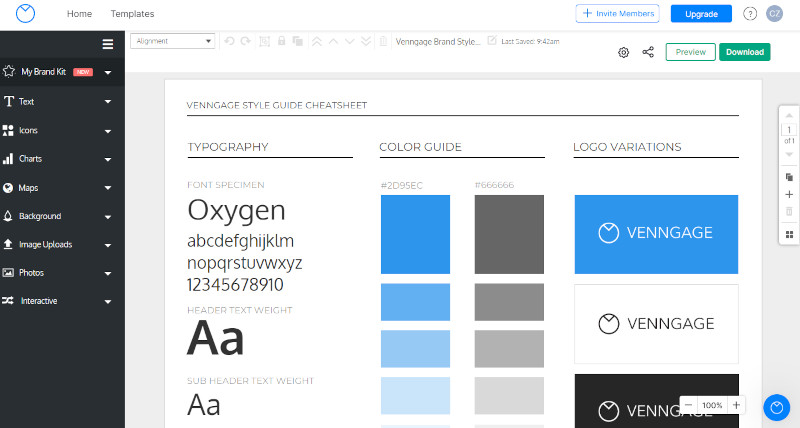
Task: Click the group selection icon in toolbar
Action: pos(264,41)
